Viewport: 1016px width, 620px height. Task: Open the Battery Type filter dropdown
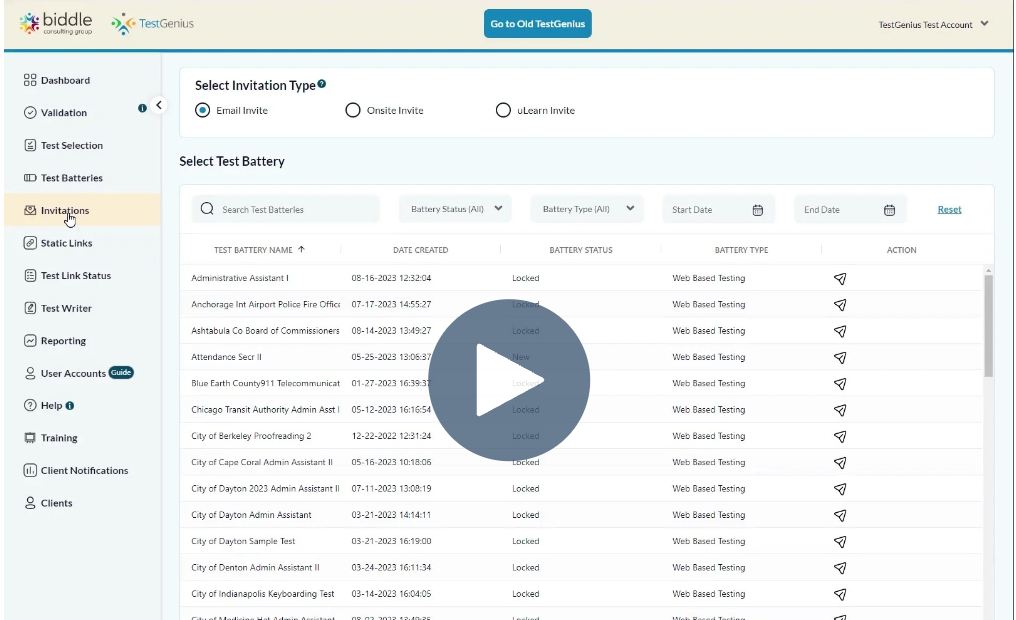(587, 209)
